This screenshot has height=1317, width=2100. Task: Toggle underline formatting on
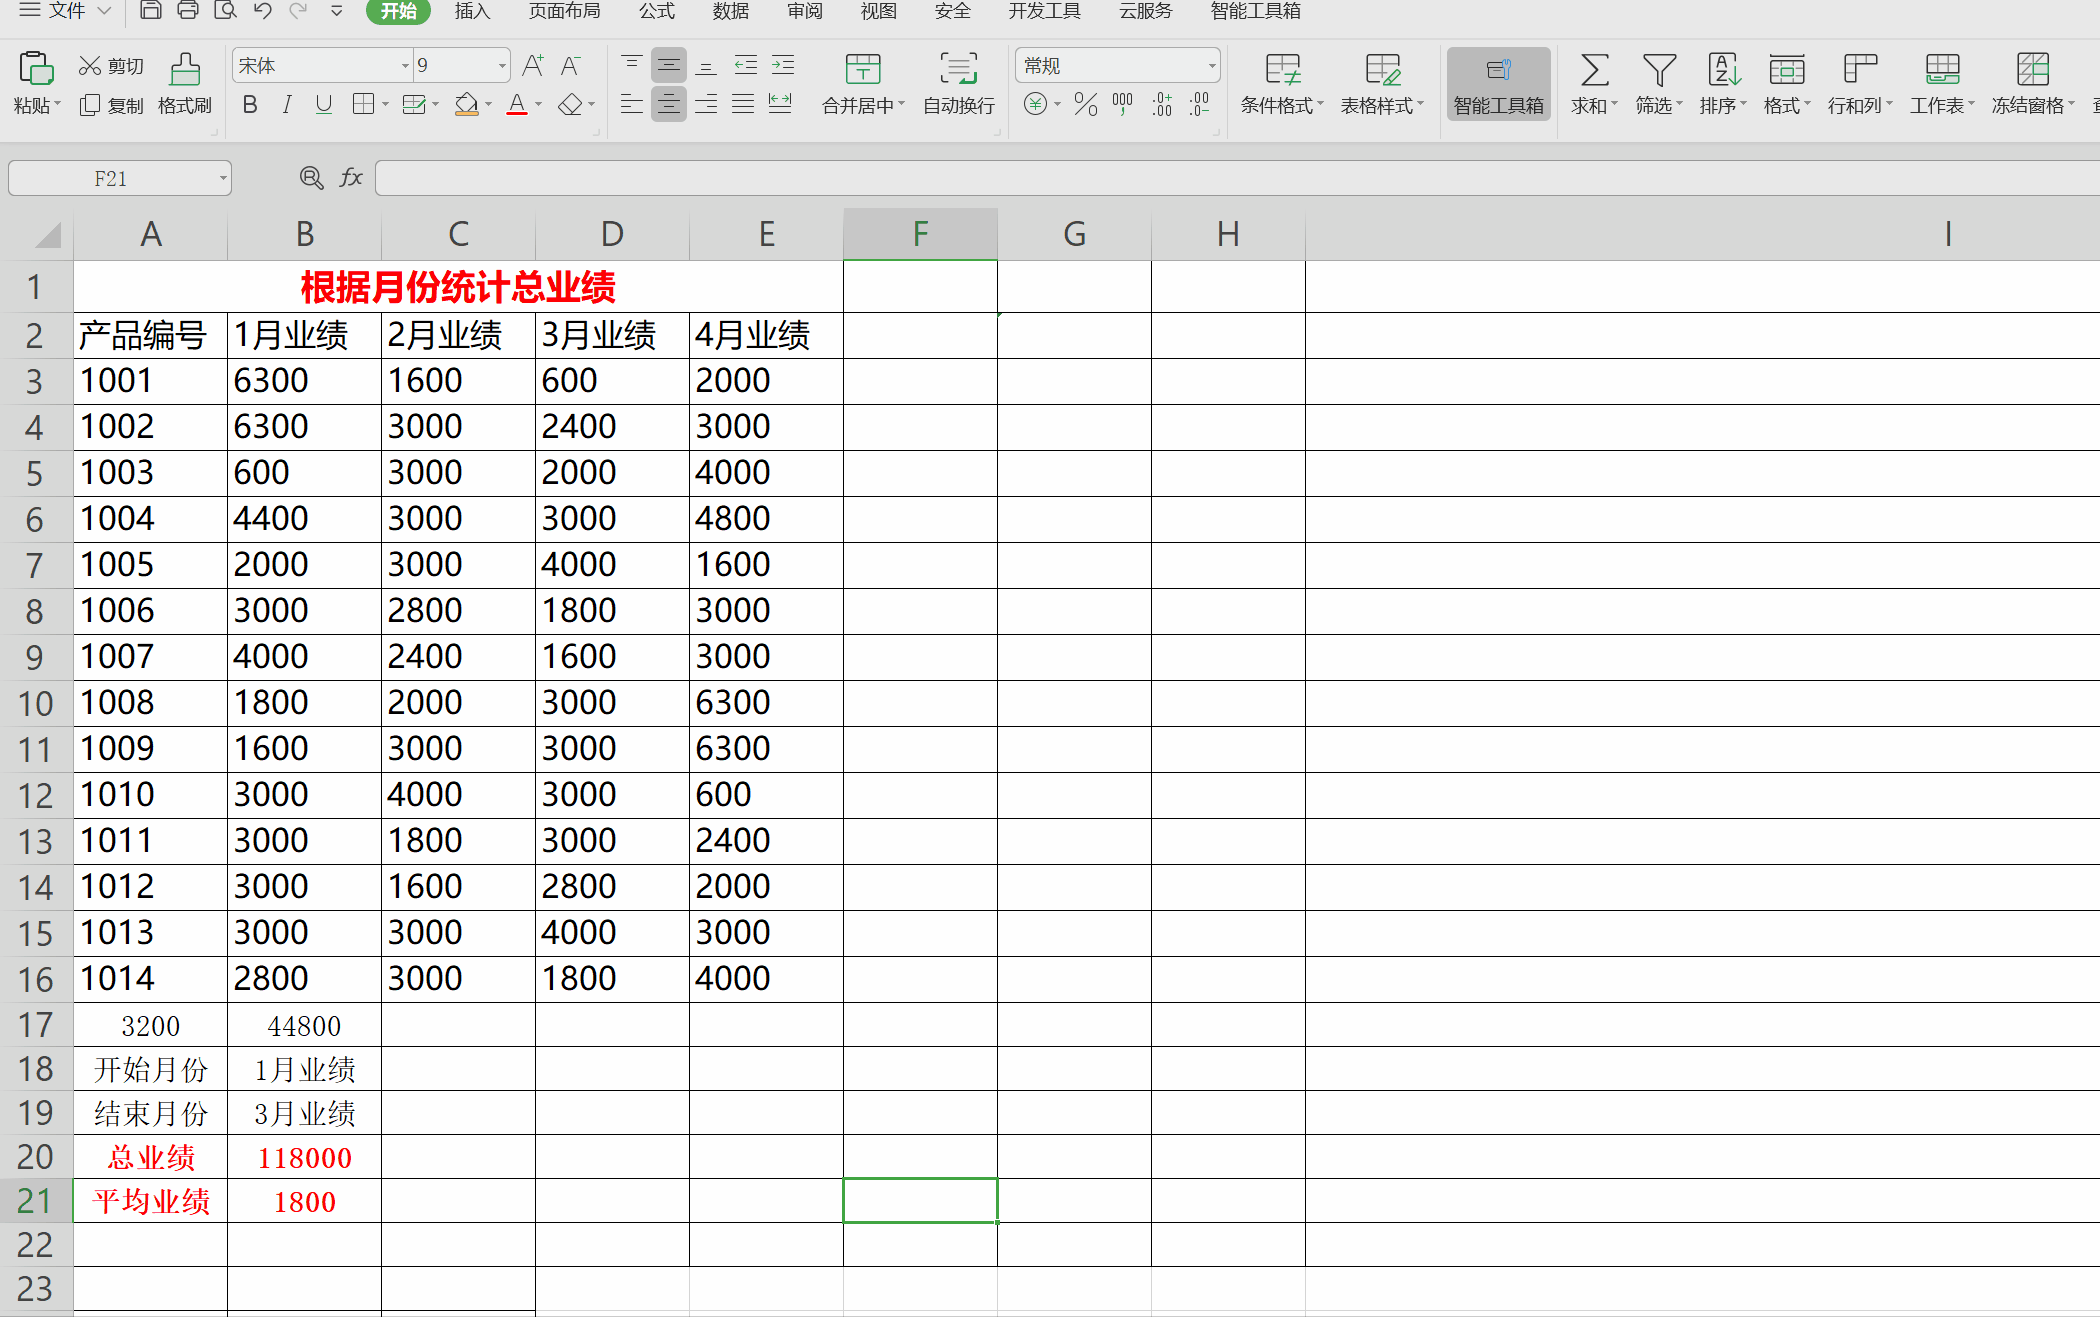pos(323,104)
